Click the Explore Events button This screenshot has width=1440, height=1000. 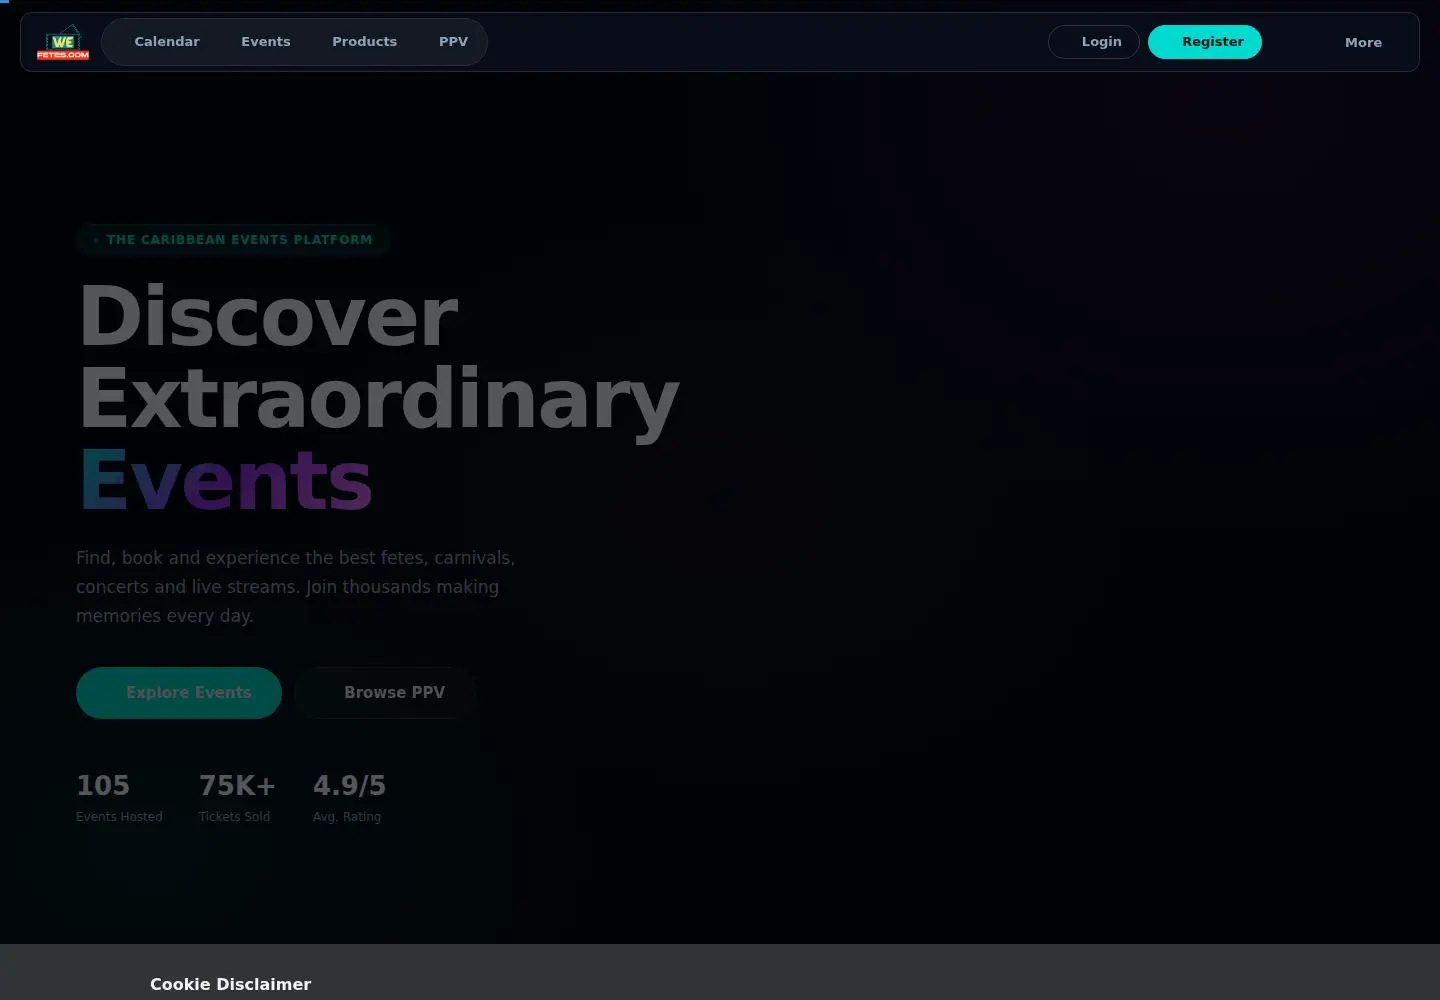click(179, 693)
